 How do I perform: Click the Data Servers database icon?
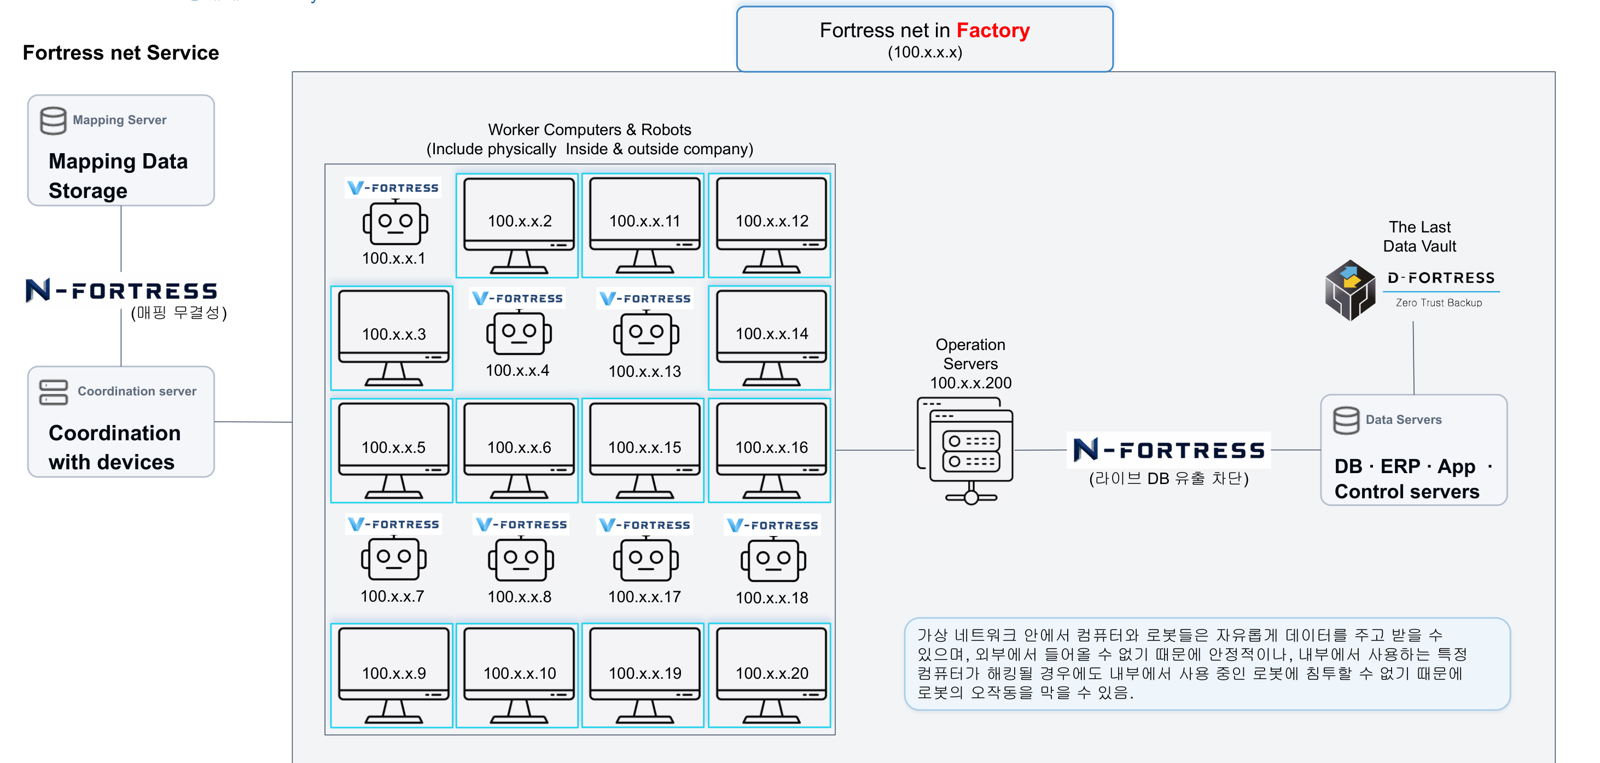click(1347, 420)
